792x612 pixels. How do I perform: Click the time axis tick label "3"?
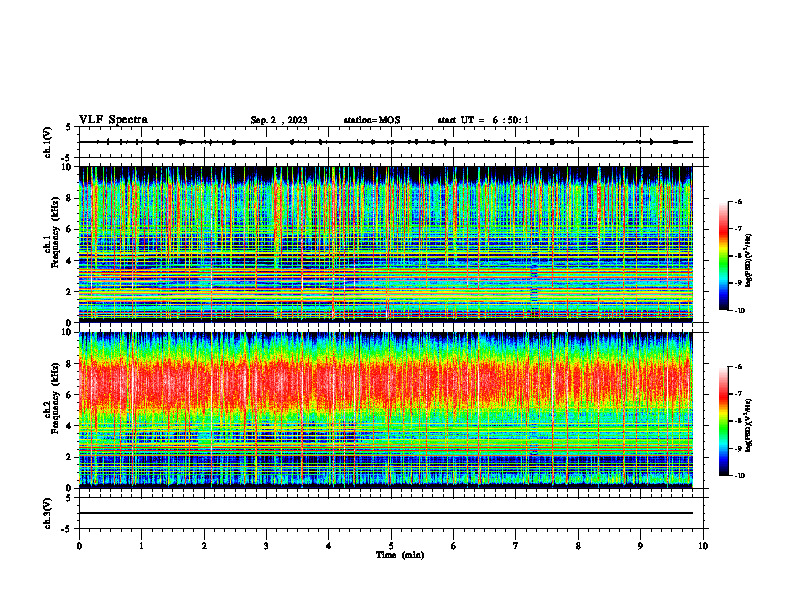coord(266,546)
